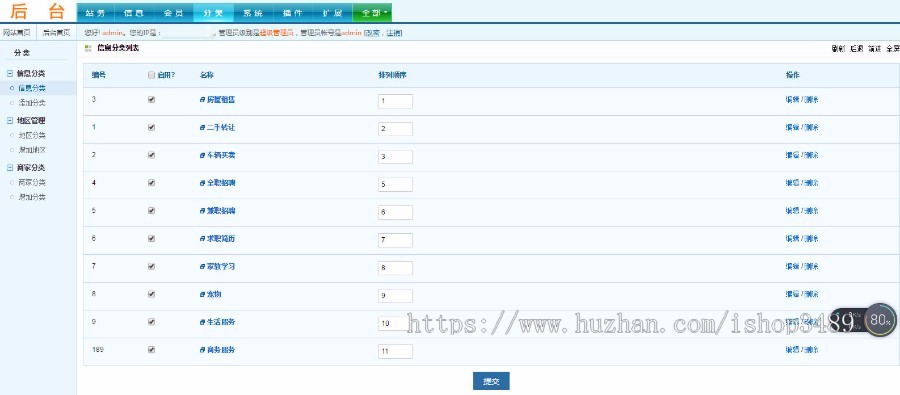Viewport: 900px width, 395px height.
Task: Select 信息分类 item under 信息分类 group
Action: [x=32, y=88]
